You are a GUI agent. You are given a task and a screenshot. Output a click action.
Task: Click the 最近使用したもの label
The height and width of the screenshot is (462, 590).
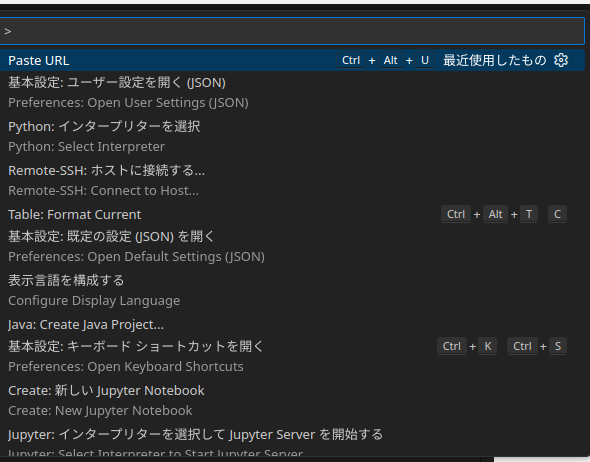point(494,60)
